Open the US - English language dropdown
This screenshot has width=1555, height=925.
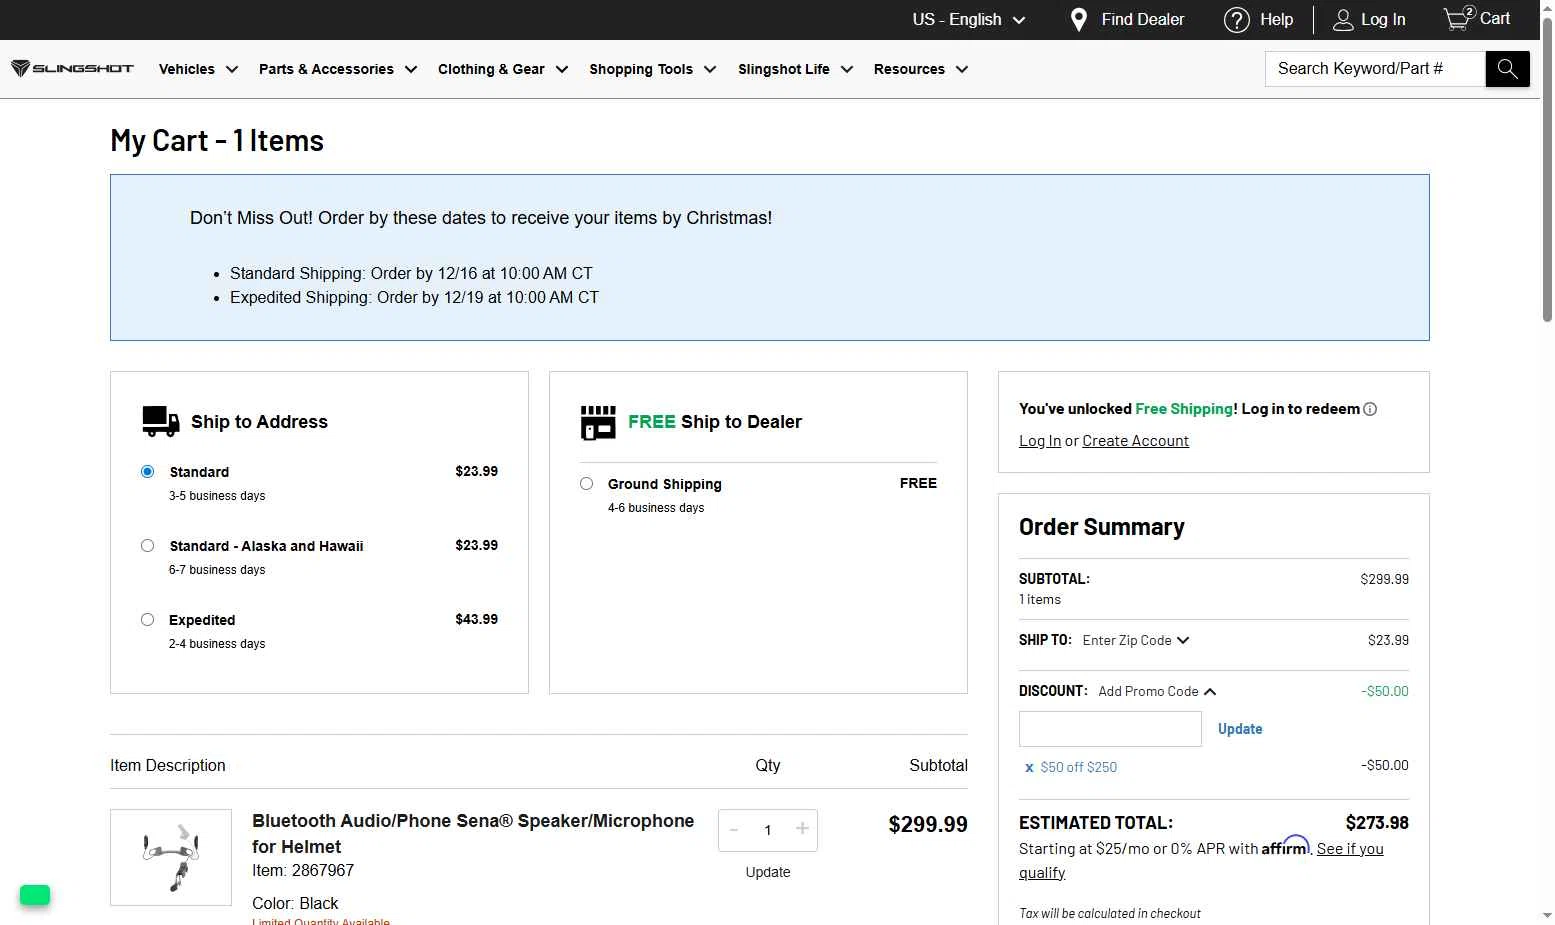coord(968,19)
